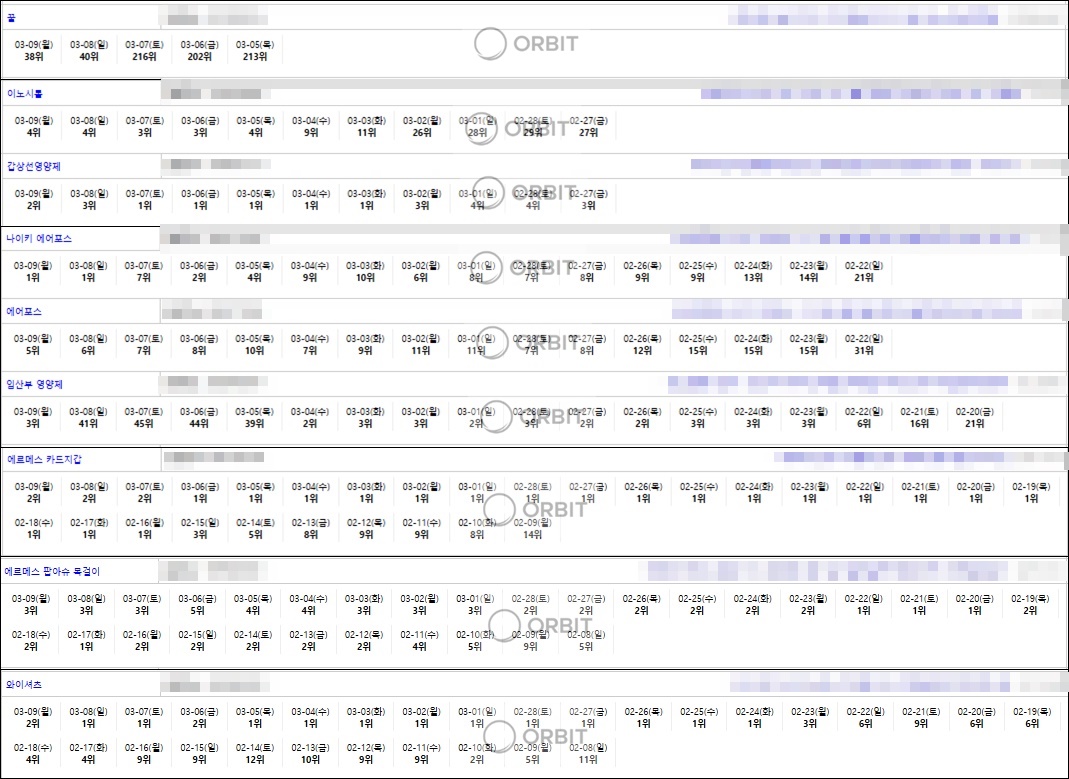The width and height of the screenshot is (1069, 779).
Task: Select 와이셔츠's 02-08 cell showing 11위
Action: tap(586, 753)
